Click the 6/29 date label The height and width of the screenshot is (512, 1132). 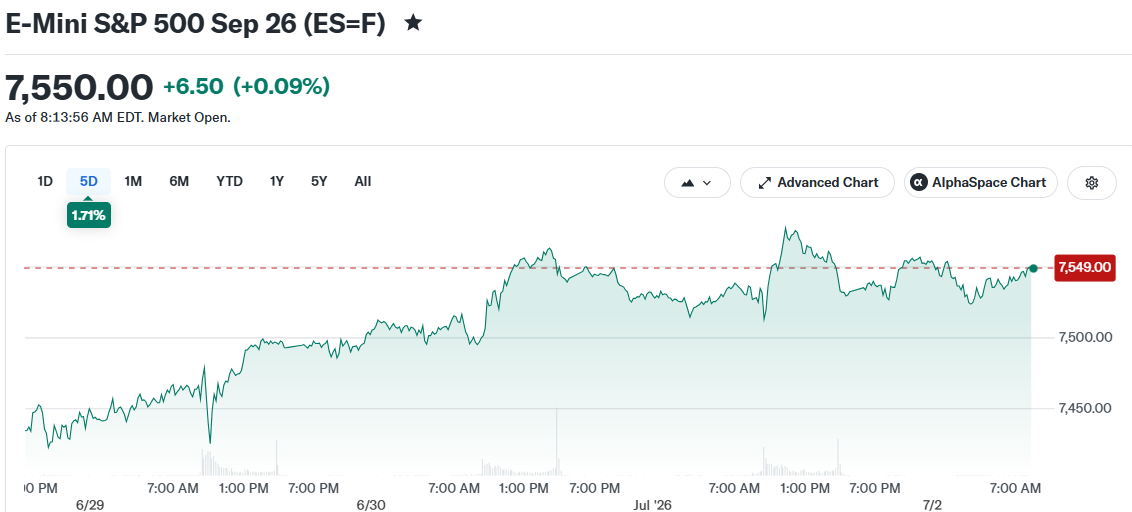(x=90, y=505)
